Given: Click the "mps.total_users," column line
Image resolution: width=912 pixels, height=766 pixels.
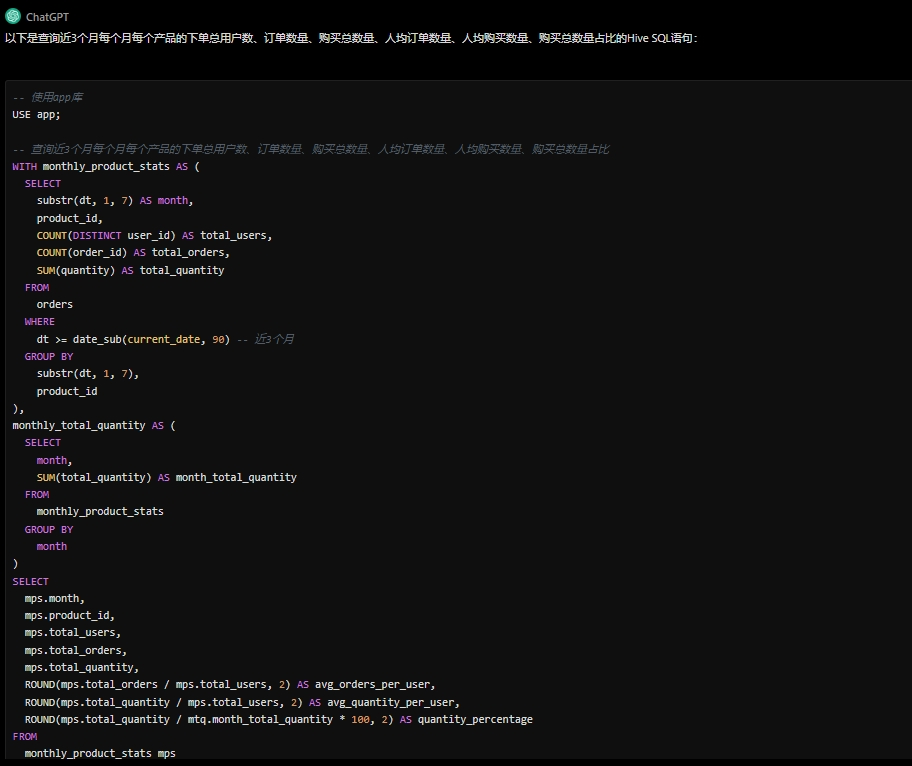Looking at the screenshot, I should 73,633.
